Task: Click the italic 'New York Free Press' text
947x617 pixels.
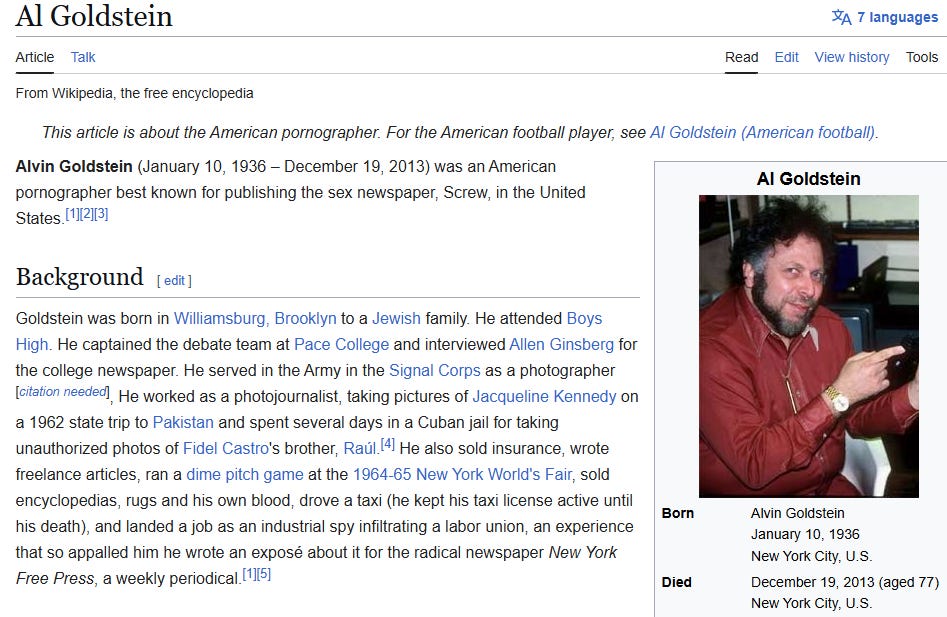Action: pos(316,565)
